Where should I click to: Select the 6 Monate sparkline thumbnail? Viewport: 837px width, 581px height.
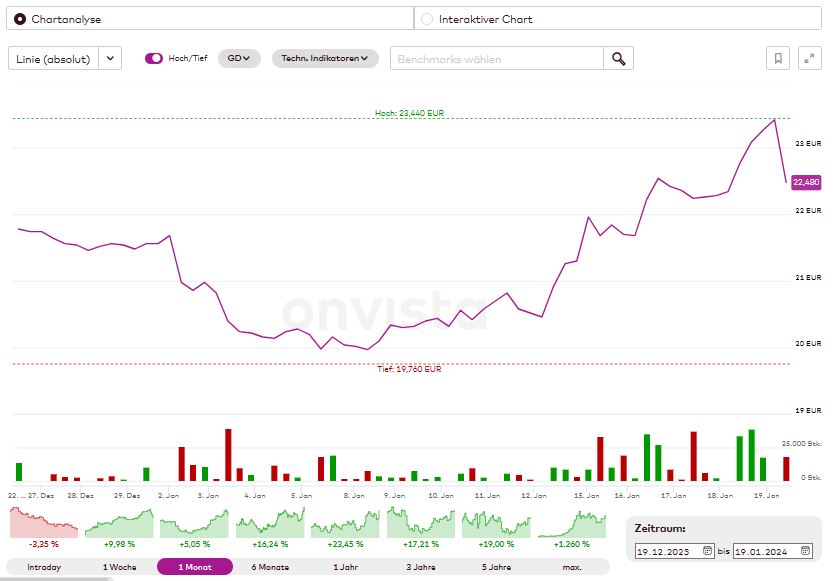coord(269,521)
